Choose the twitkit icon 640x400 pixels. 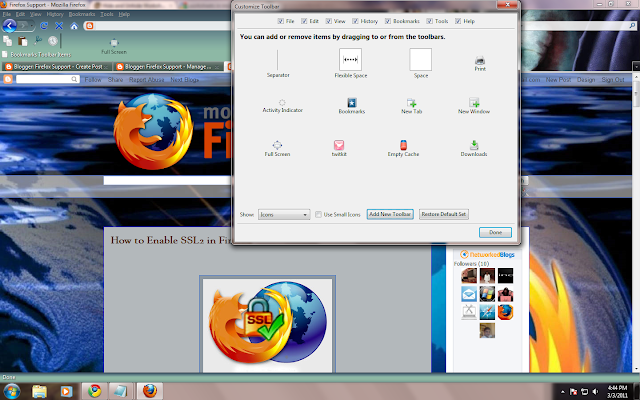click(x=339, y=145)
